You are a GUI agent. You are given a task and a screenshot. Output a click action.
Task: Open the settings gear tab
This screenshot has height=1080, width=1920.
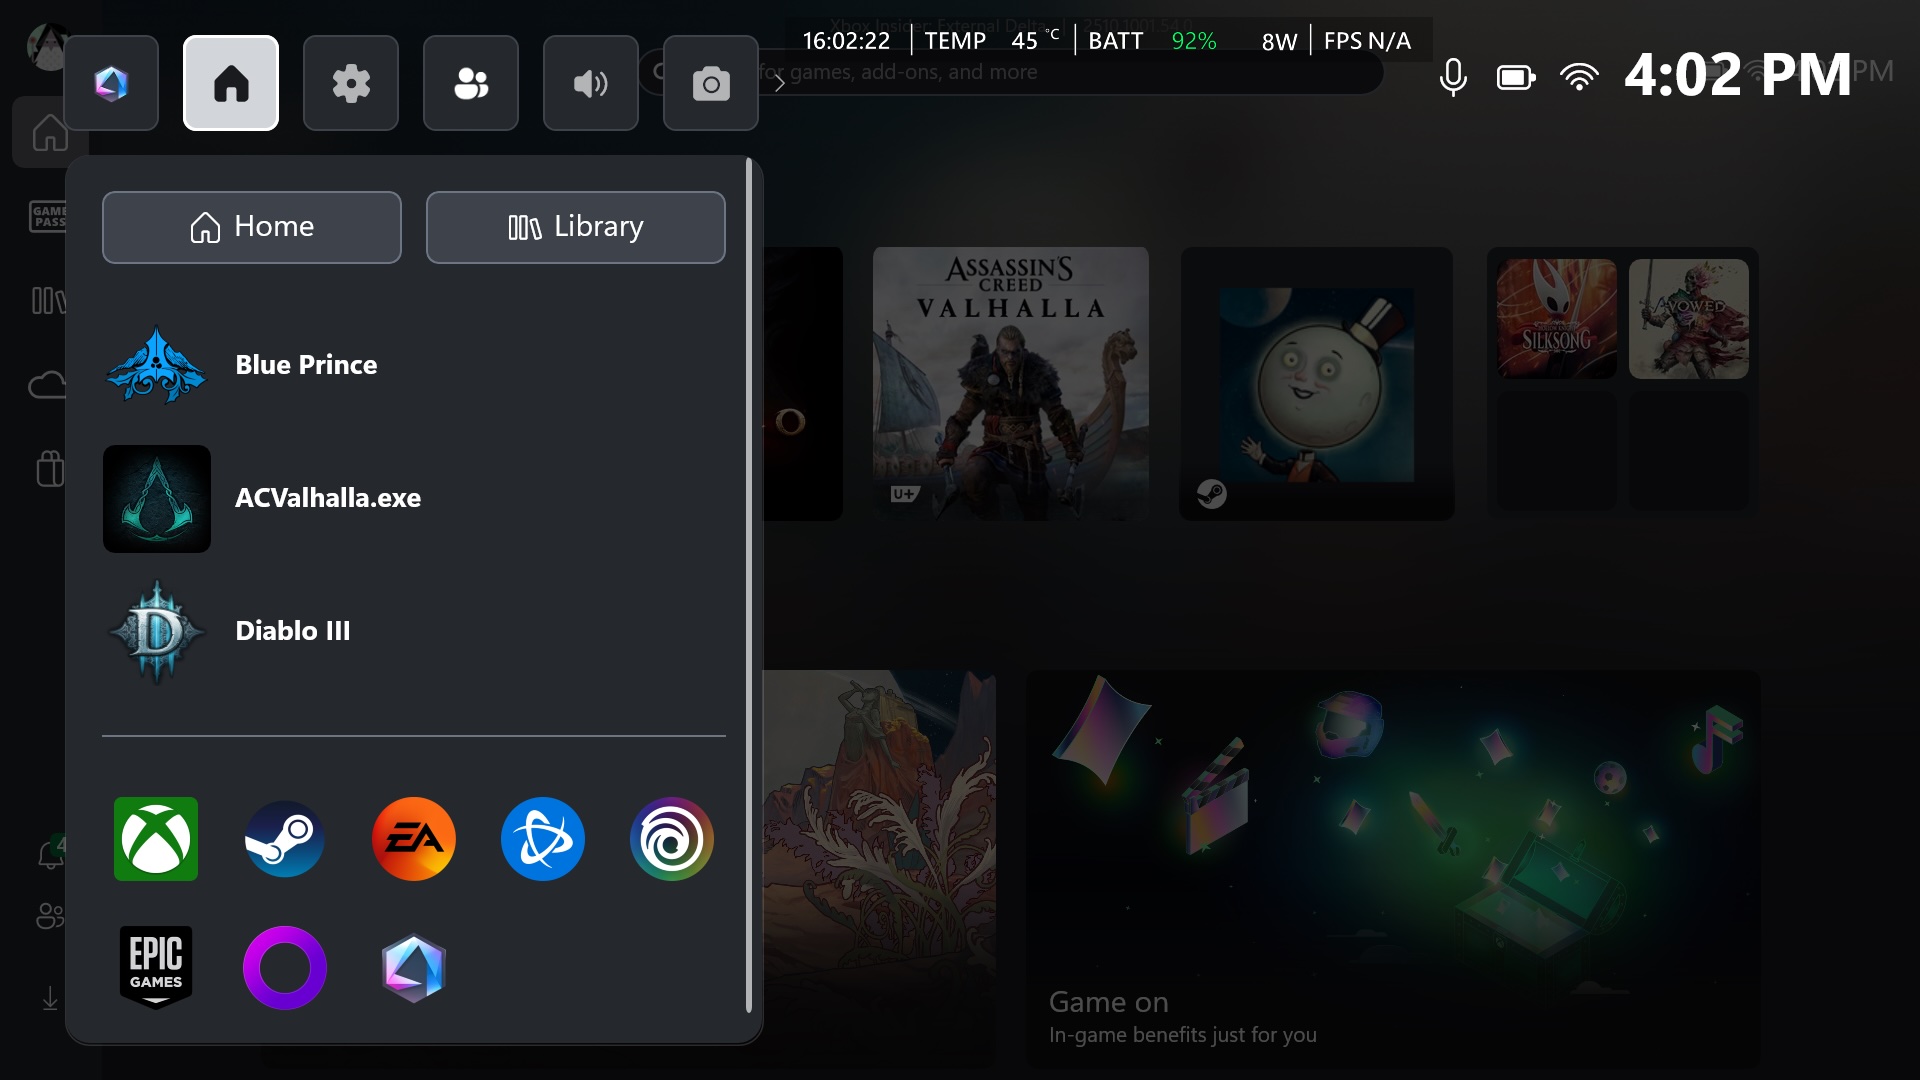pos(351,83)
